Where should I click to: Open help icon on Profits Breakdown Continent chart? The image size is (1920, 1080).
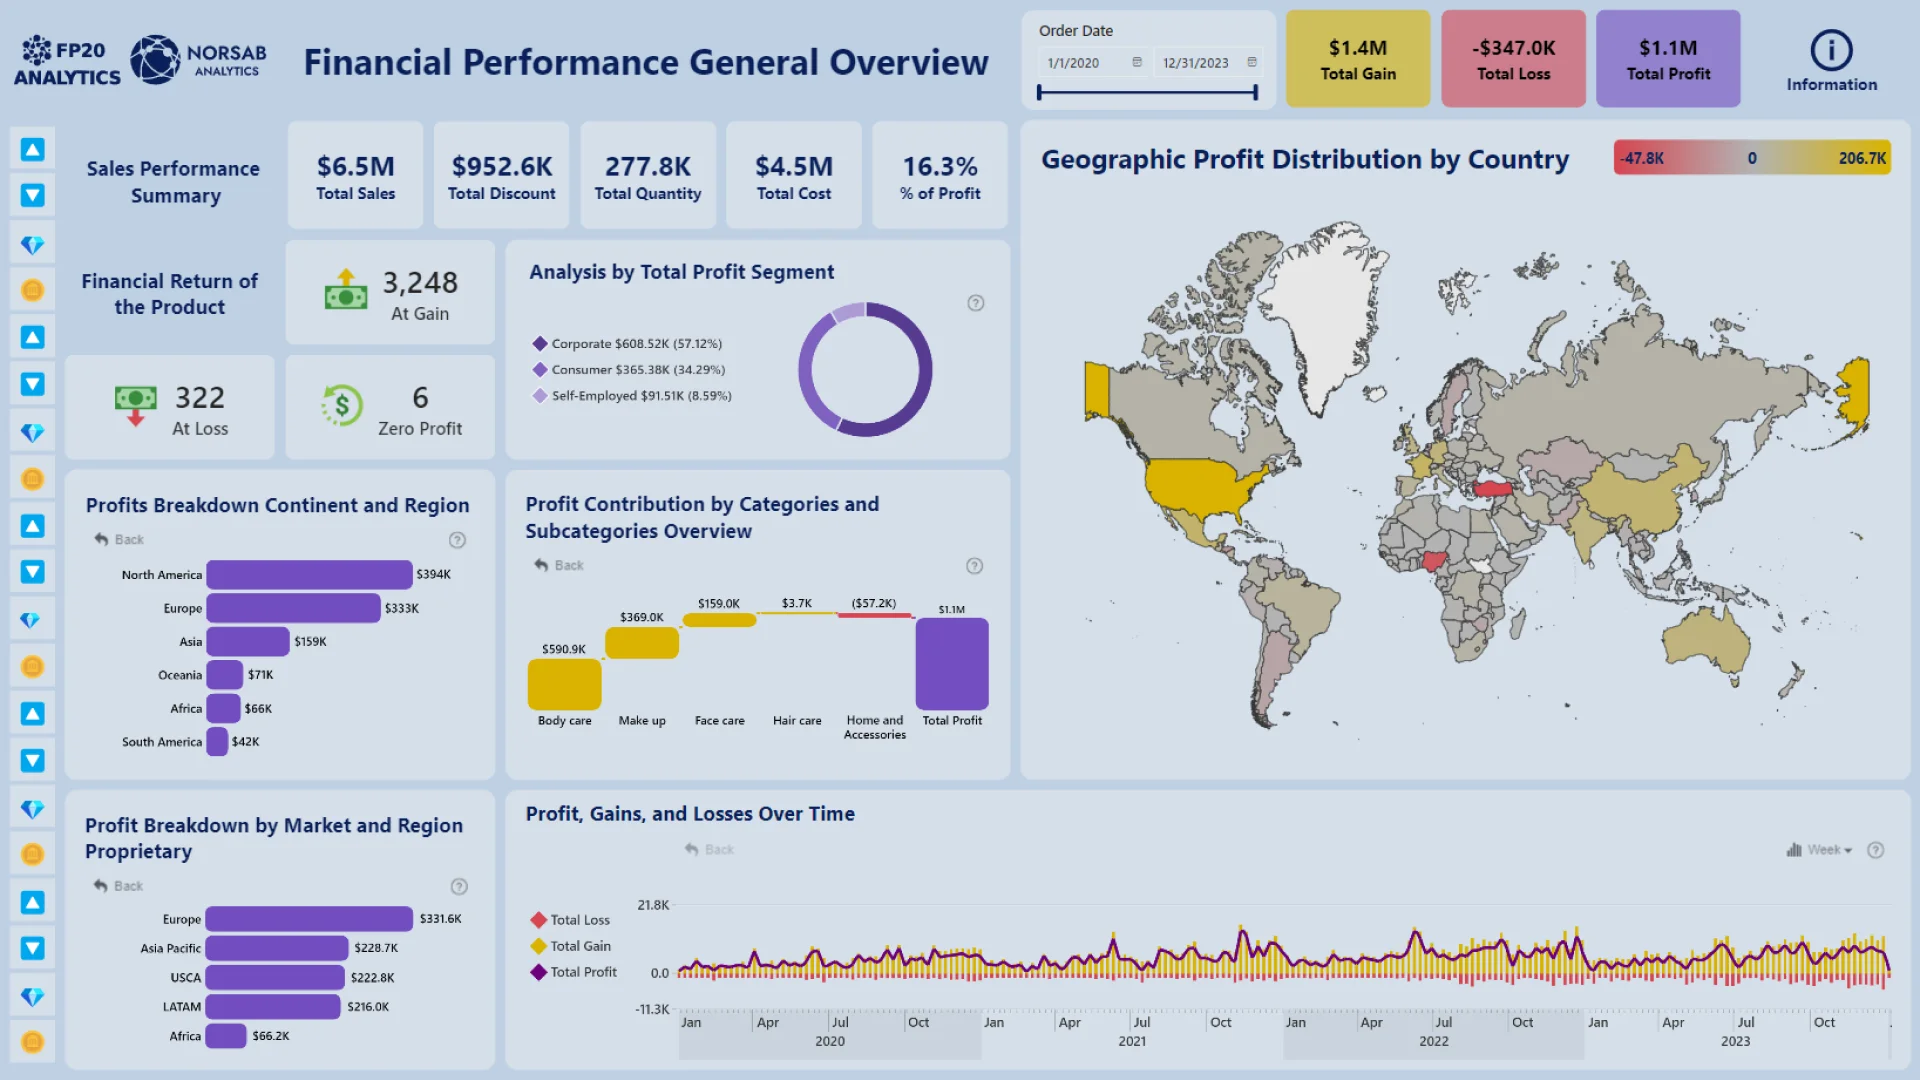pos(457,540)
